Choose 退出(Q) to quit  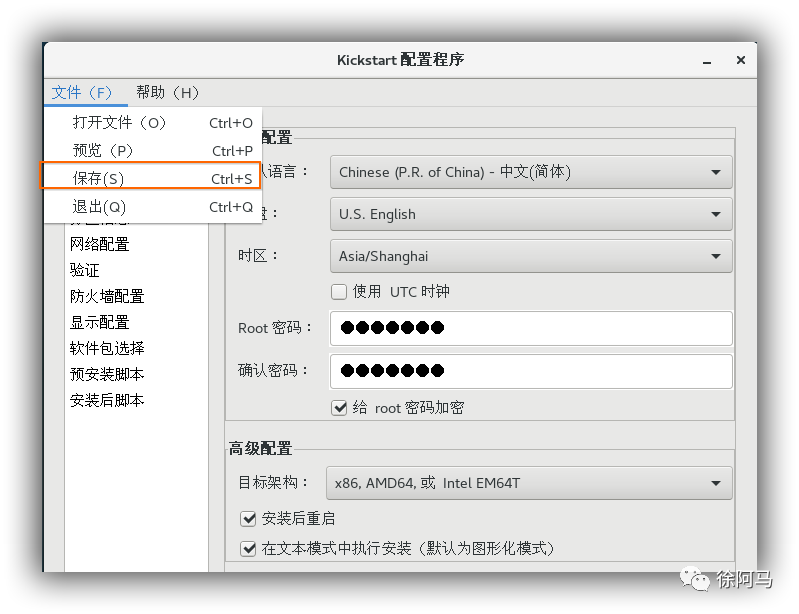[153, 207]
